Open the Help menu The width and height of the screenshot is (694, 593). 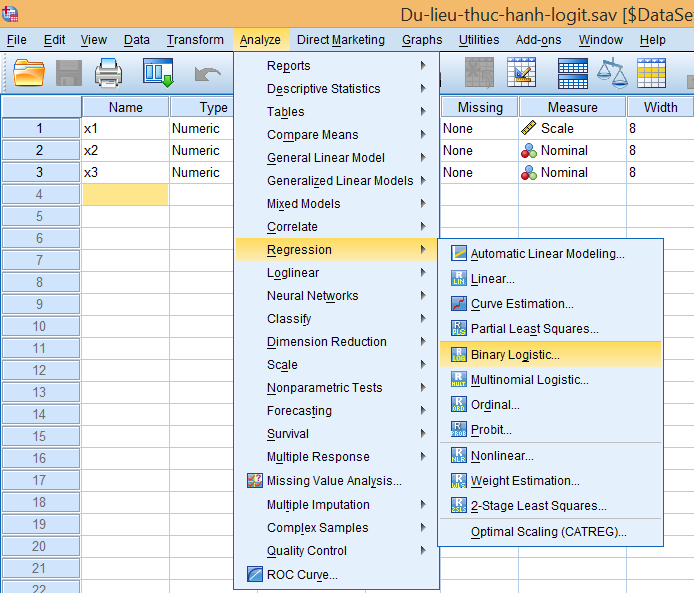[x=652, y=40]
